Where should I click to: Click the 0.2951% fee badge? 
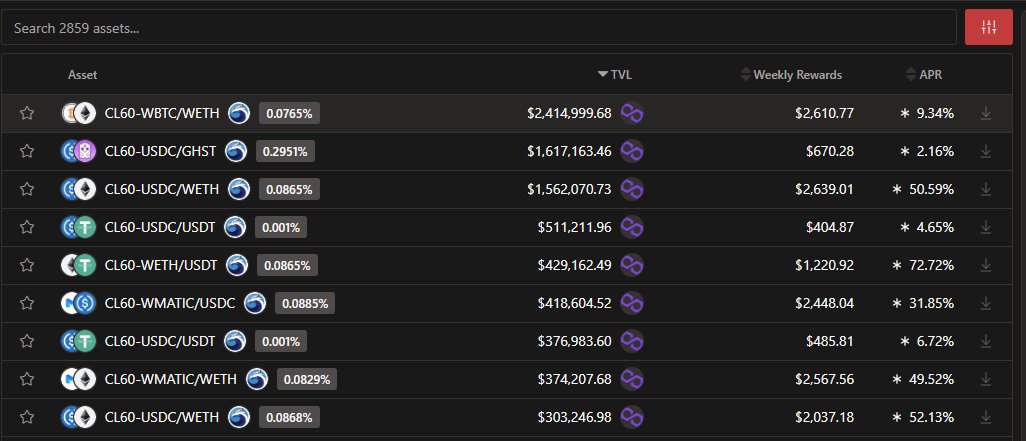(x=285, y=151)
